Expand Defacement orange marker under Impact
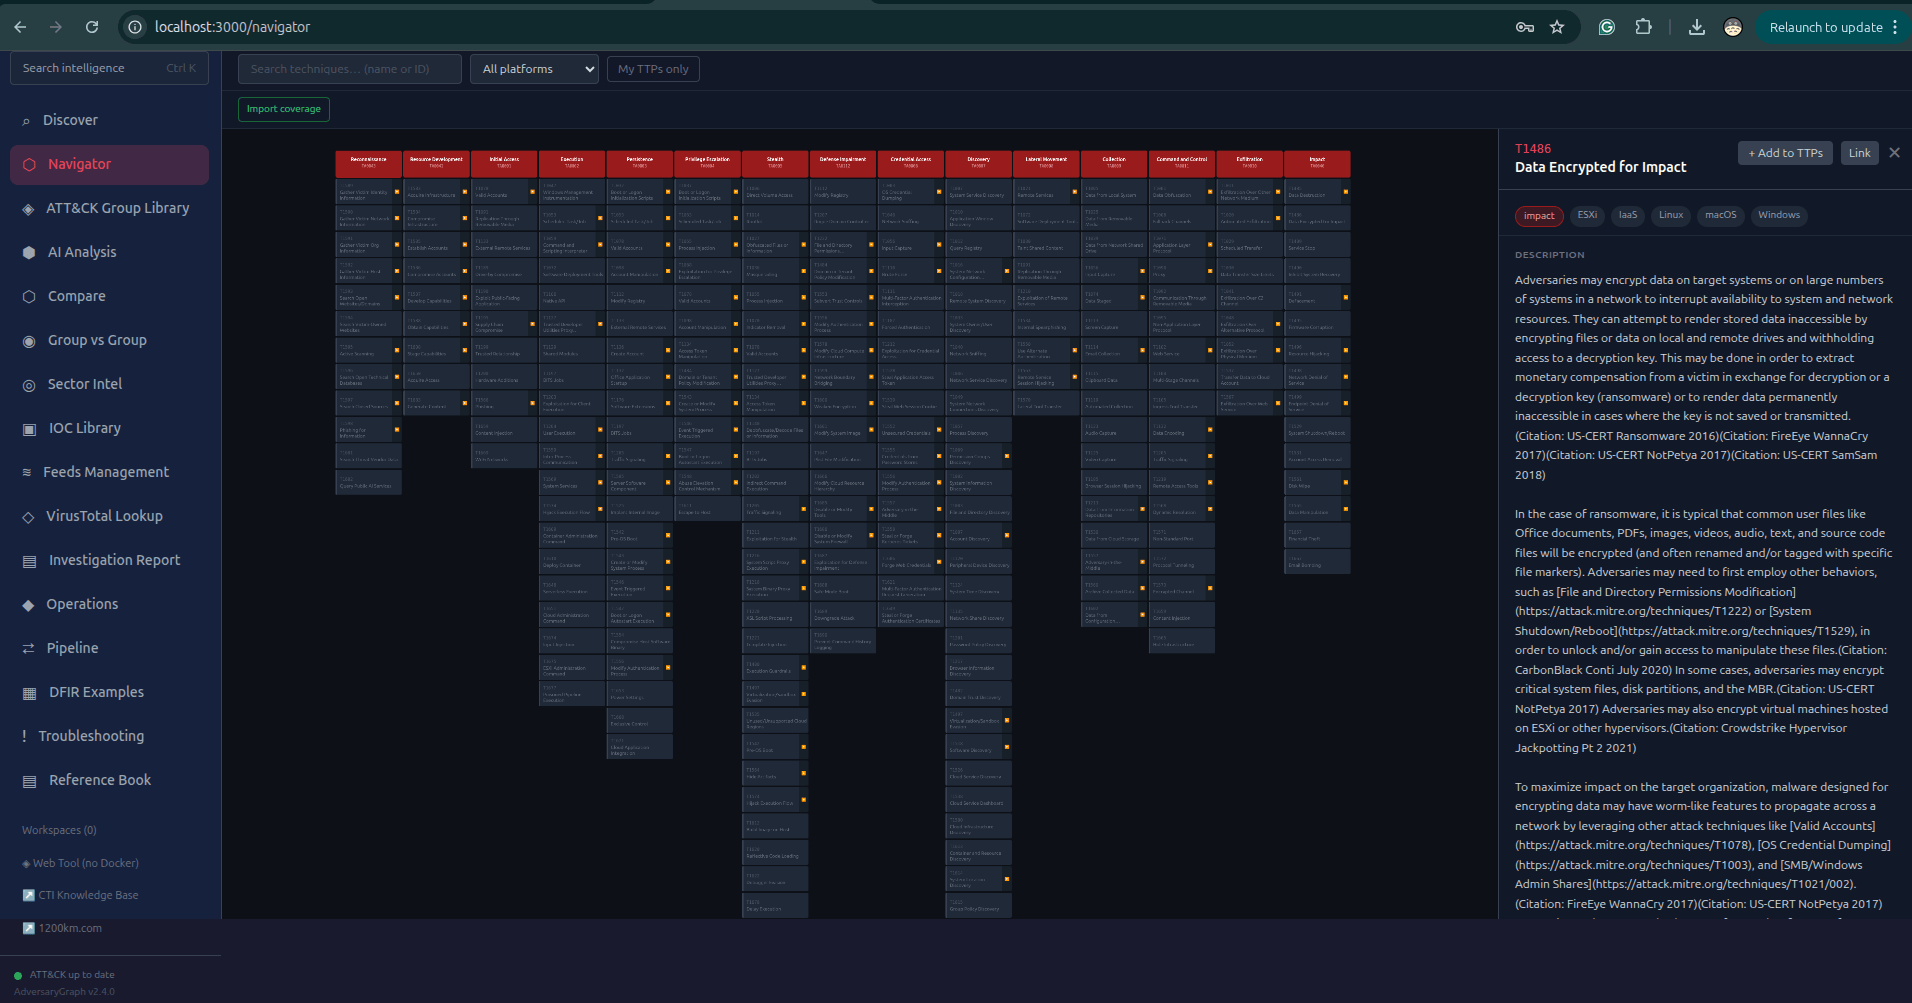 tap(1346, 297)
